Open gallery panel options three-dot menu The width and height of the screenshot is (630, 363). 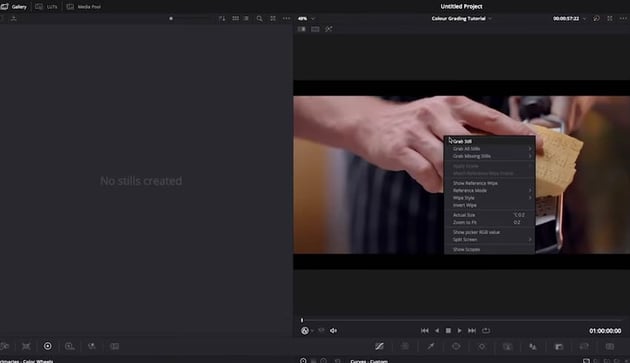pyautogui.click(x=286, y=18)
